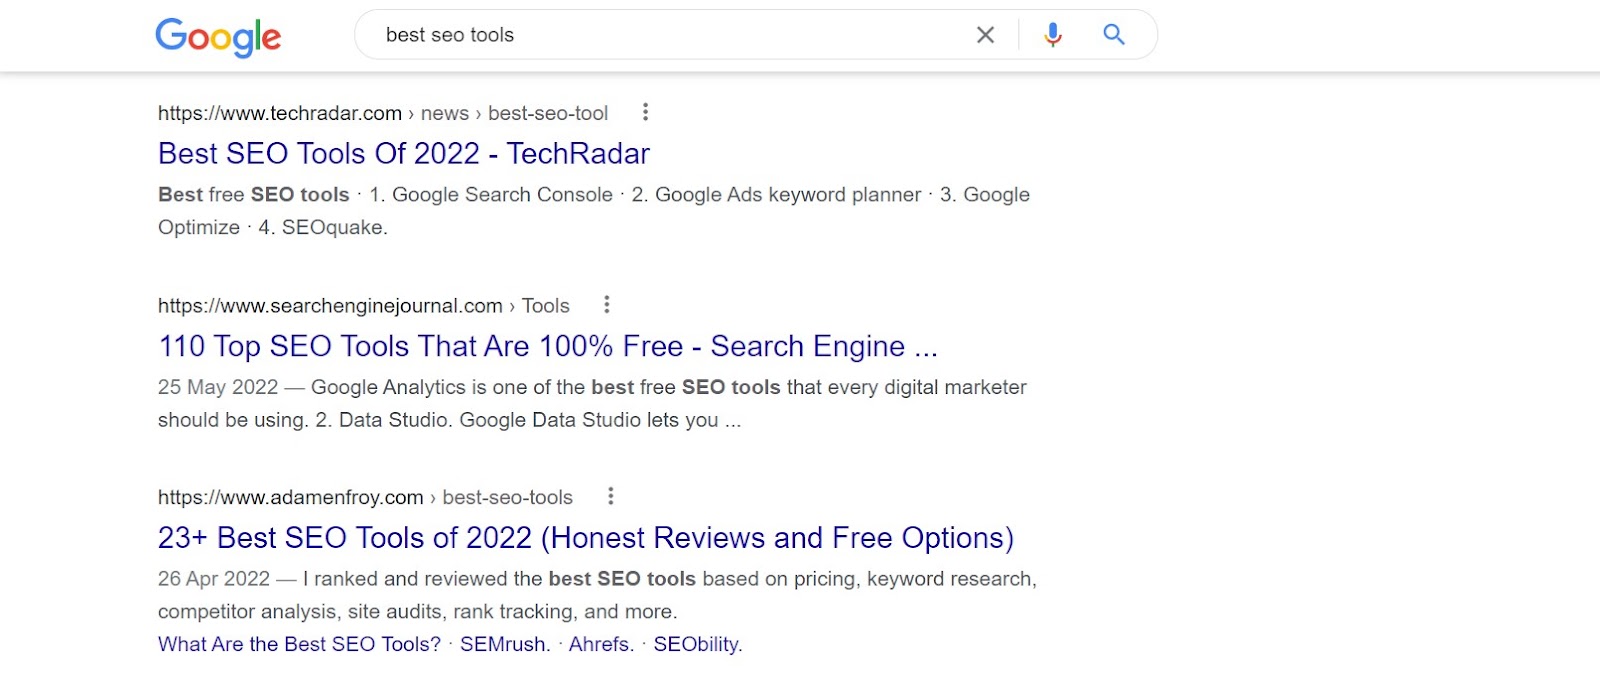The image size is (1600, 677).
Task: Open '110 Top SEO Tools That Are 100% Free'
Action: (x=548, y=346)
